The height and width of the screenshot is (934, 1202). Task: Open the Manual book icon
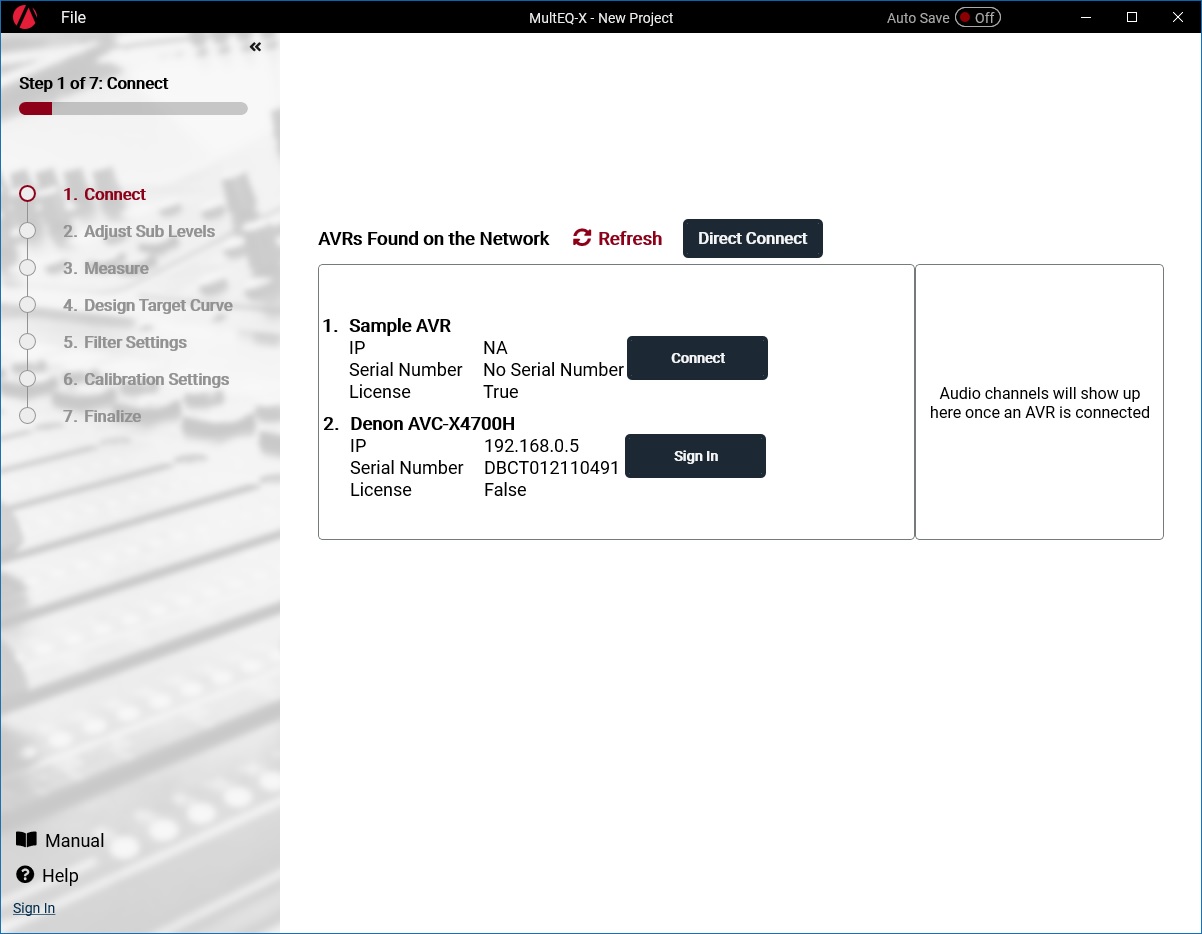[x=26, y=840]
